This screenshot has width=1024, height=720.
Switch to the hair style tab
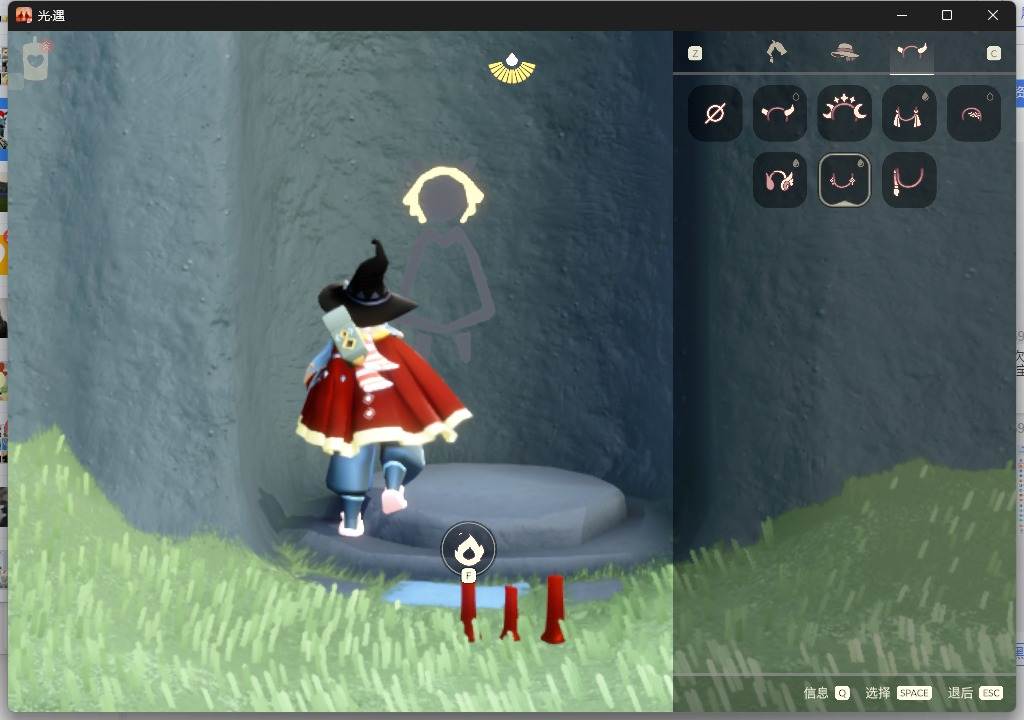pyautogui.click(x=776, y=52)
